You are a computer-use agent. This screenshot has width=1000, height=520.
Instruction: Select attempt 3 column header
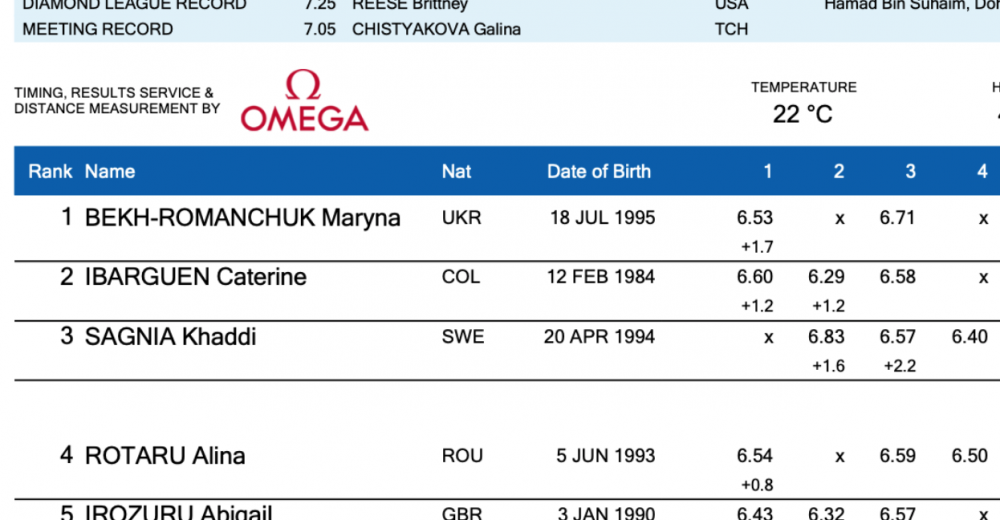tap(910, 171)
